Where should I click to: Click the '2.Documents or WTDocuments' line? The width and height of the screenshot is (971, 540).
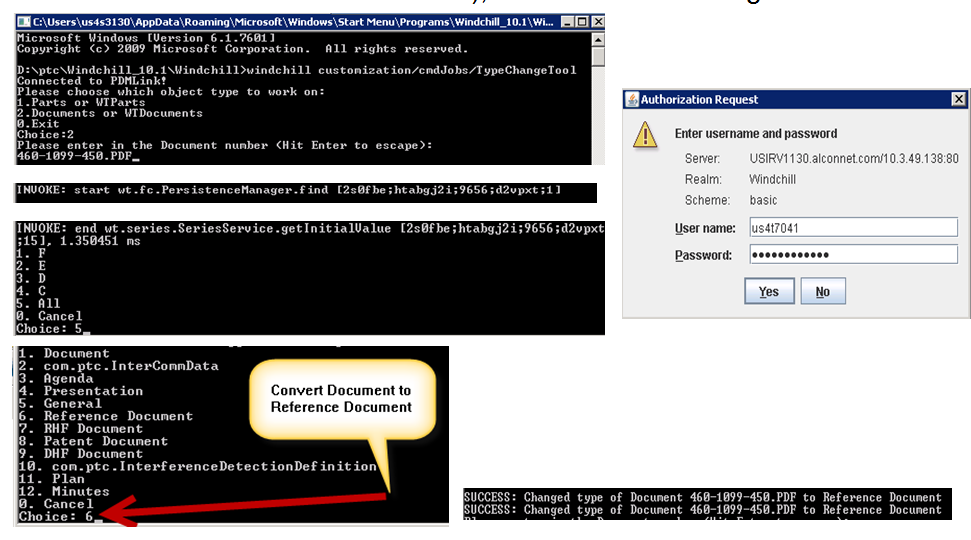click(x=110, y=113)
